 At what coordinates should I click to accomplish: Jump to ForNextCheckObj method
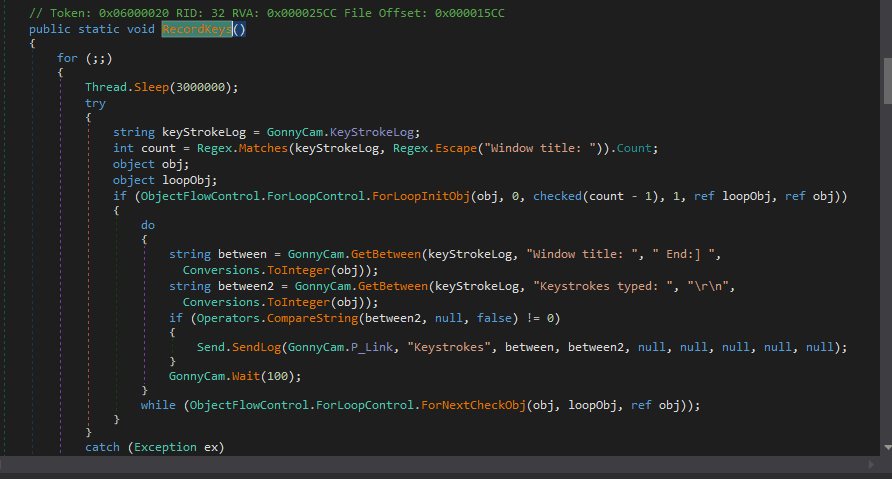(x=473, y=405)
